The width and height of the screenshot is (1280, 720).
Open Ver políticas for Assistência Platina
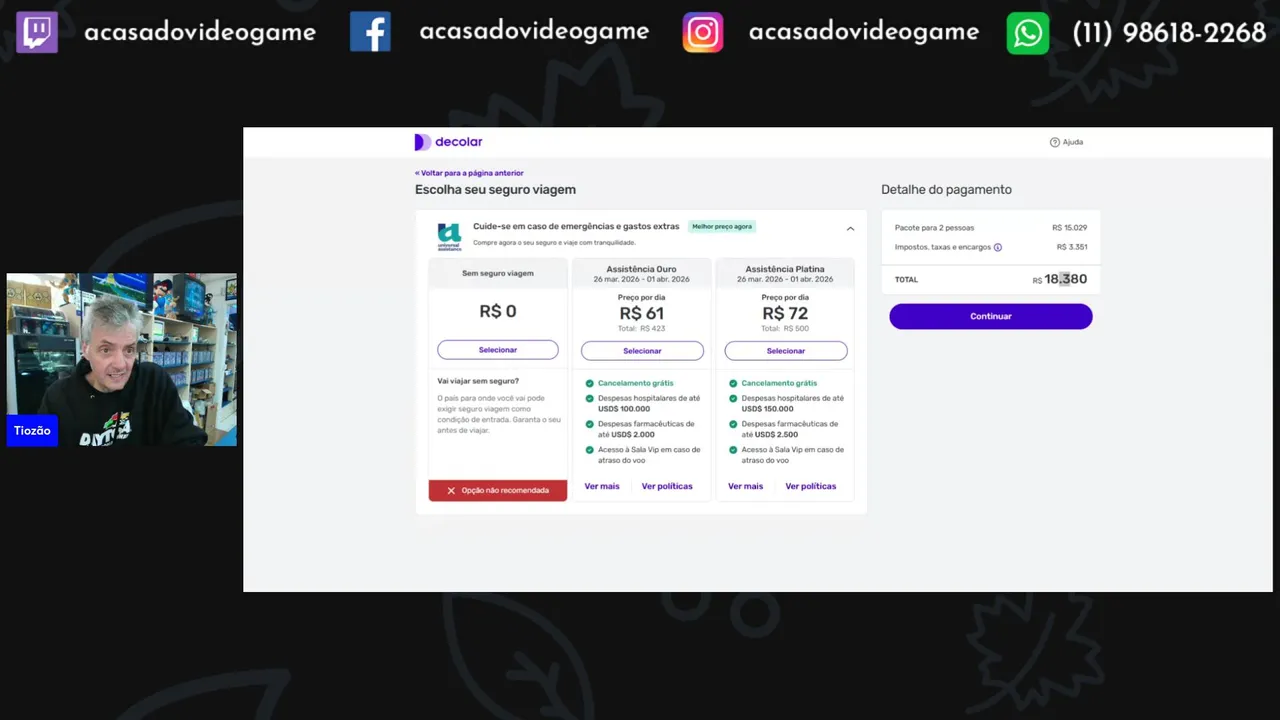coord(811,486)
